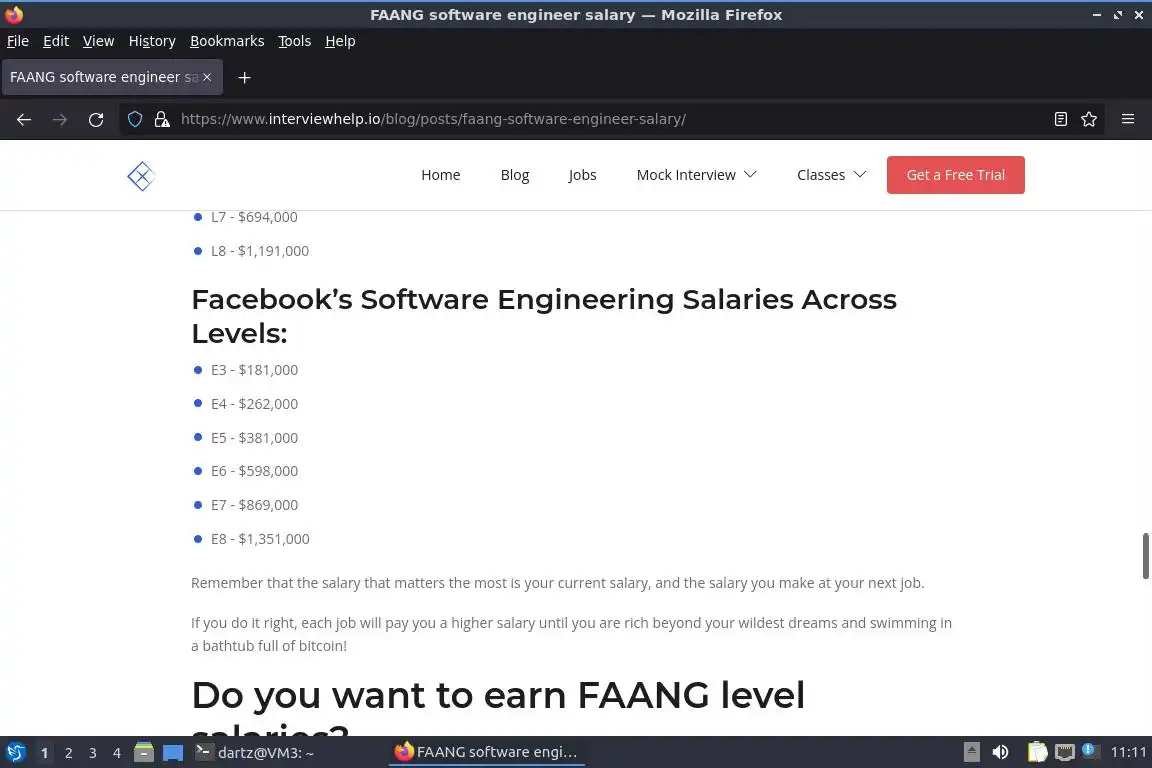Open a new tab with plus button

[x=245, y=77]
